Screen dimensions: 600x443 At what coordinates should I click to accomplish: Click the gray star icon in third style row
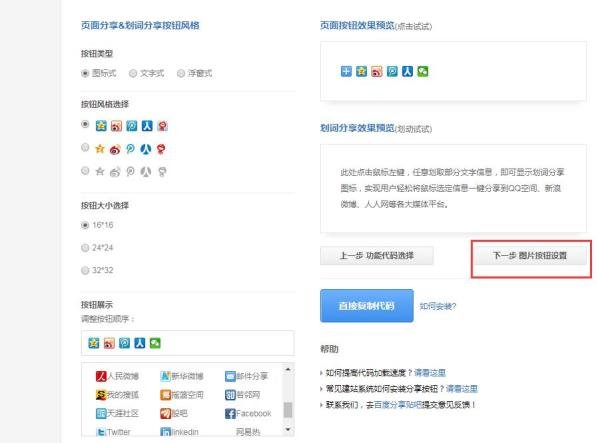(x=100, y=171)
